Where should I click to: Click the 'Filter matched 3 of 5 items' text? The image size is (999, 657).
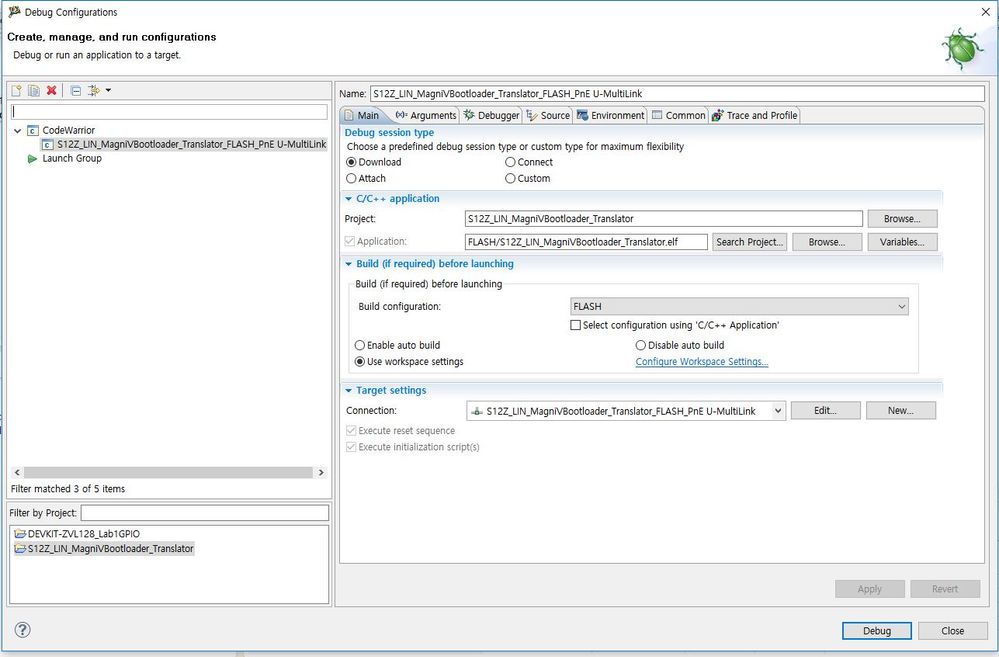[68, 489]
